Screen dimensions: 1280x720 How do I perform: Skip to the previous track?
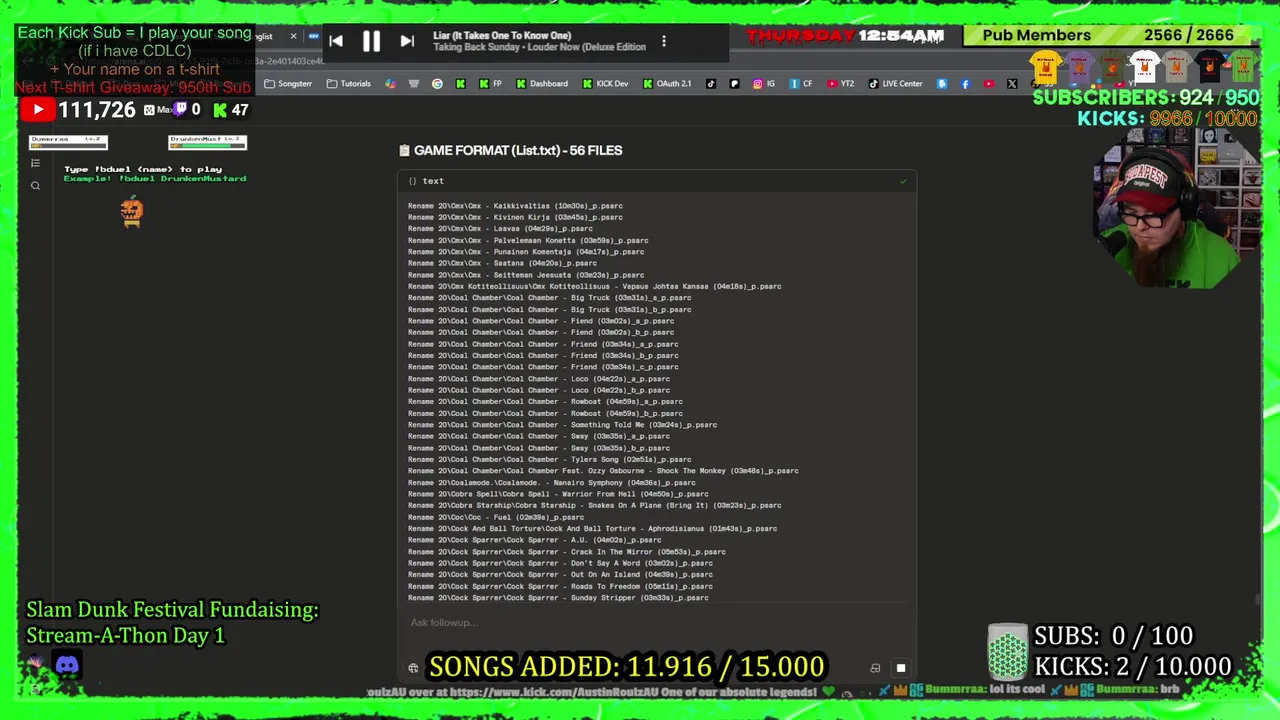pyautogui.click(x=336, y=41)
